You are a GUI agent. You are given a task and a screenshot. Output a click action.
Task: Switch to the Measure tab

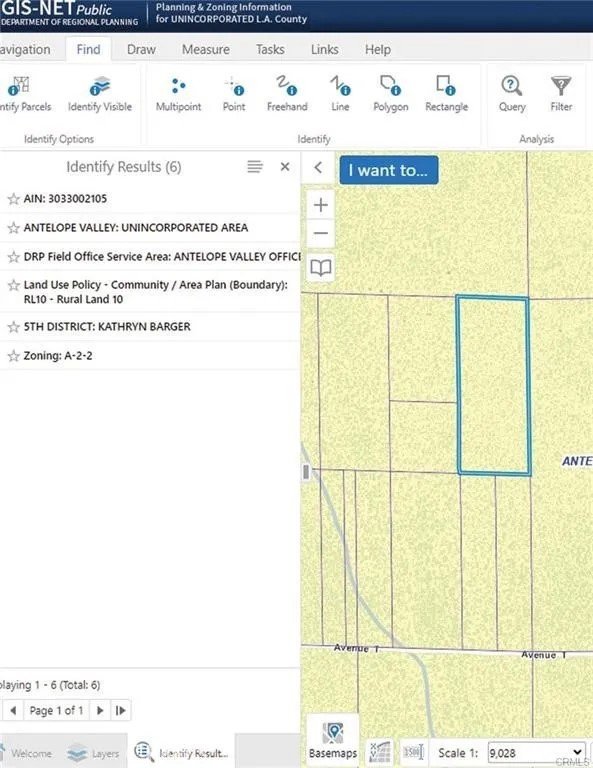pyautogui.click(x=206, y=49)
